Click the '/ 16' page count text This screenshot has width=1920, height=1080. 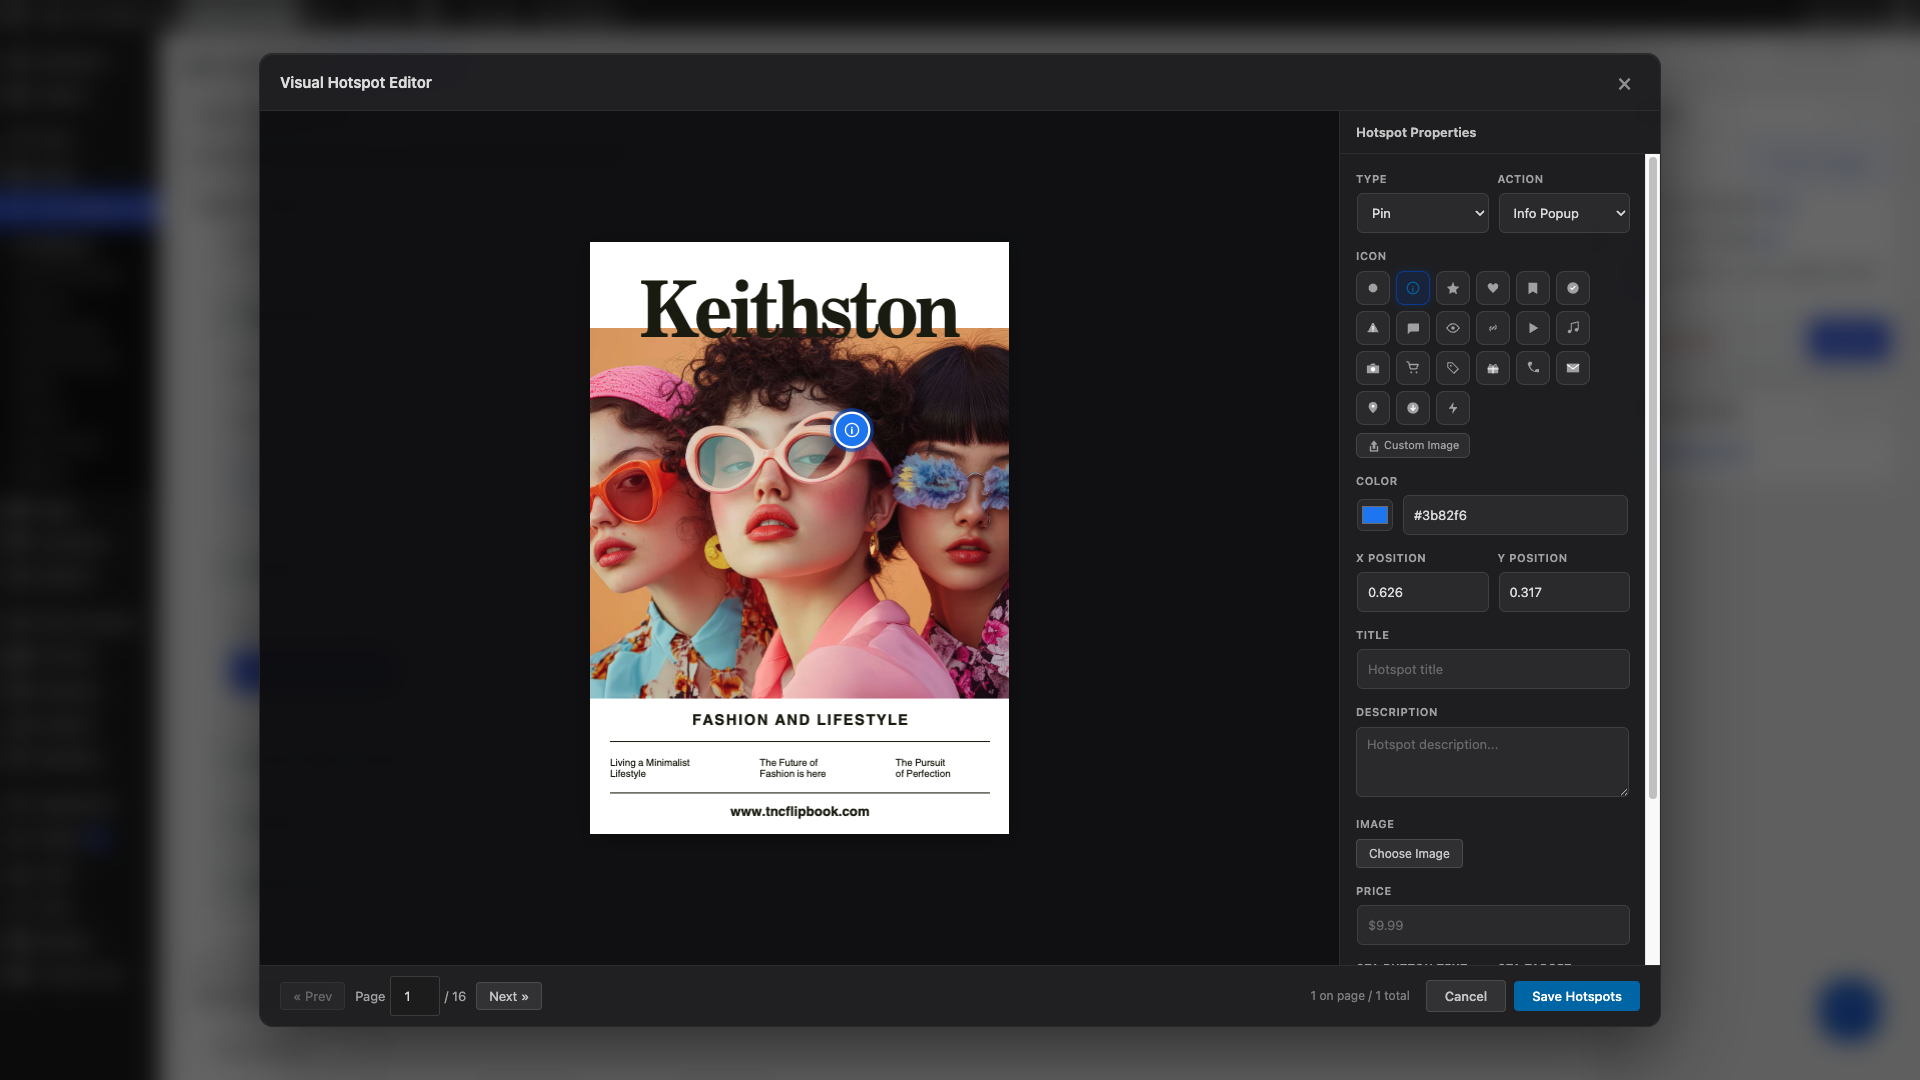[x=455, y=996]
